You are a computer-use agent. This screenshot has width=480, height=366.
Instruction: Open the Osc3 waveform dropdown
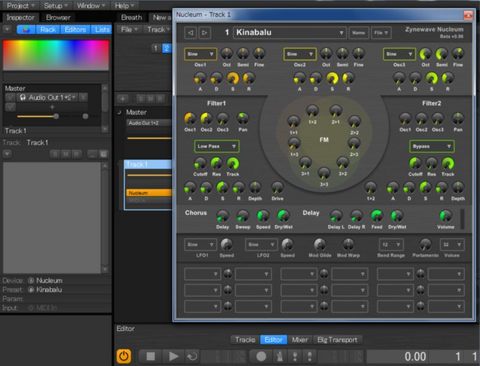coord(399,54)
